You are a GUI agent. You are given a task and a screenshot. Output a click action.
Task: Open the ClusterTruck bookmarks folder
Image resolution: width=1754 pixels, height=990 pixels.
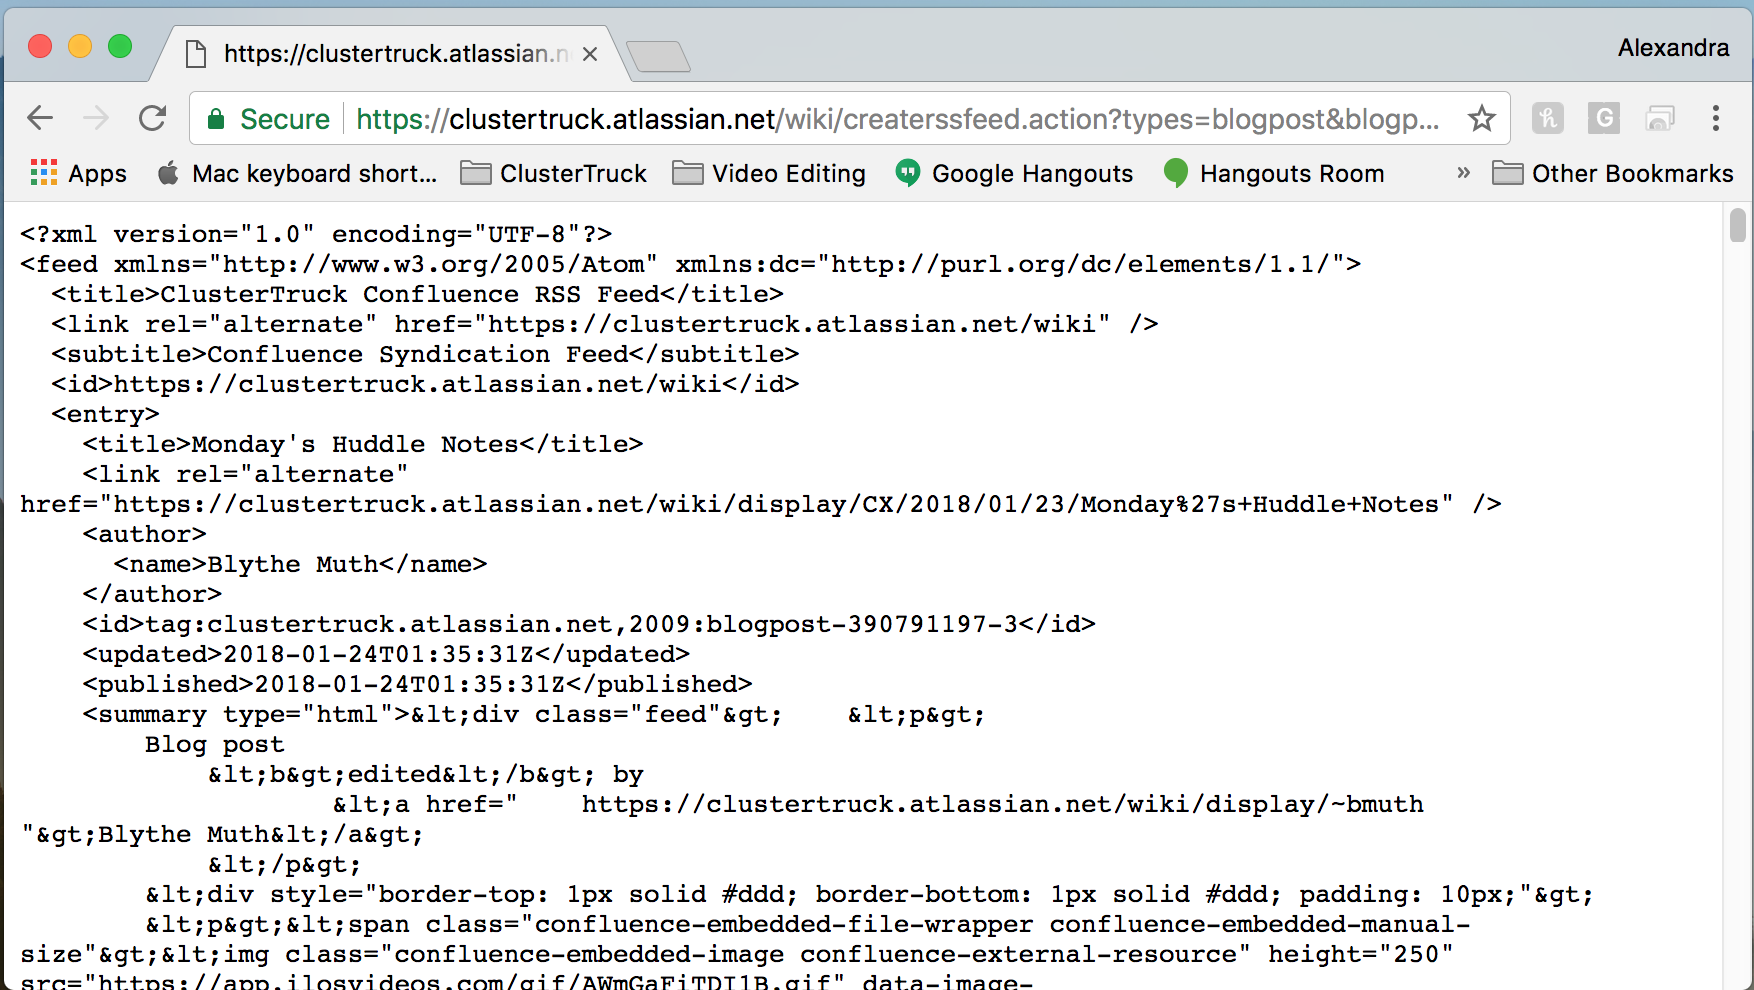point(554,173)
